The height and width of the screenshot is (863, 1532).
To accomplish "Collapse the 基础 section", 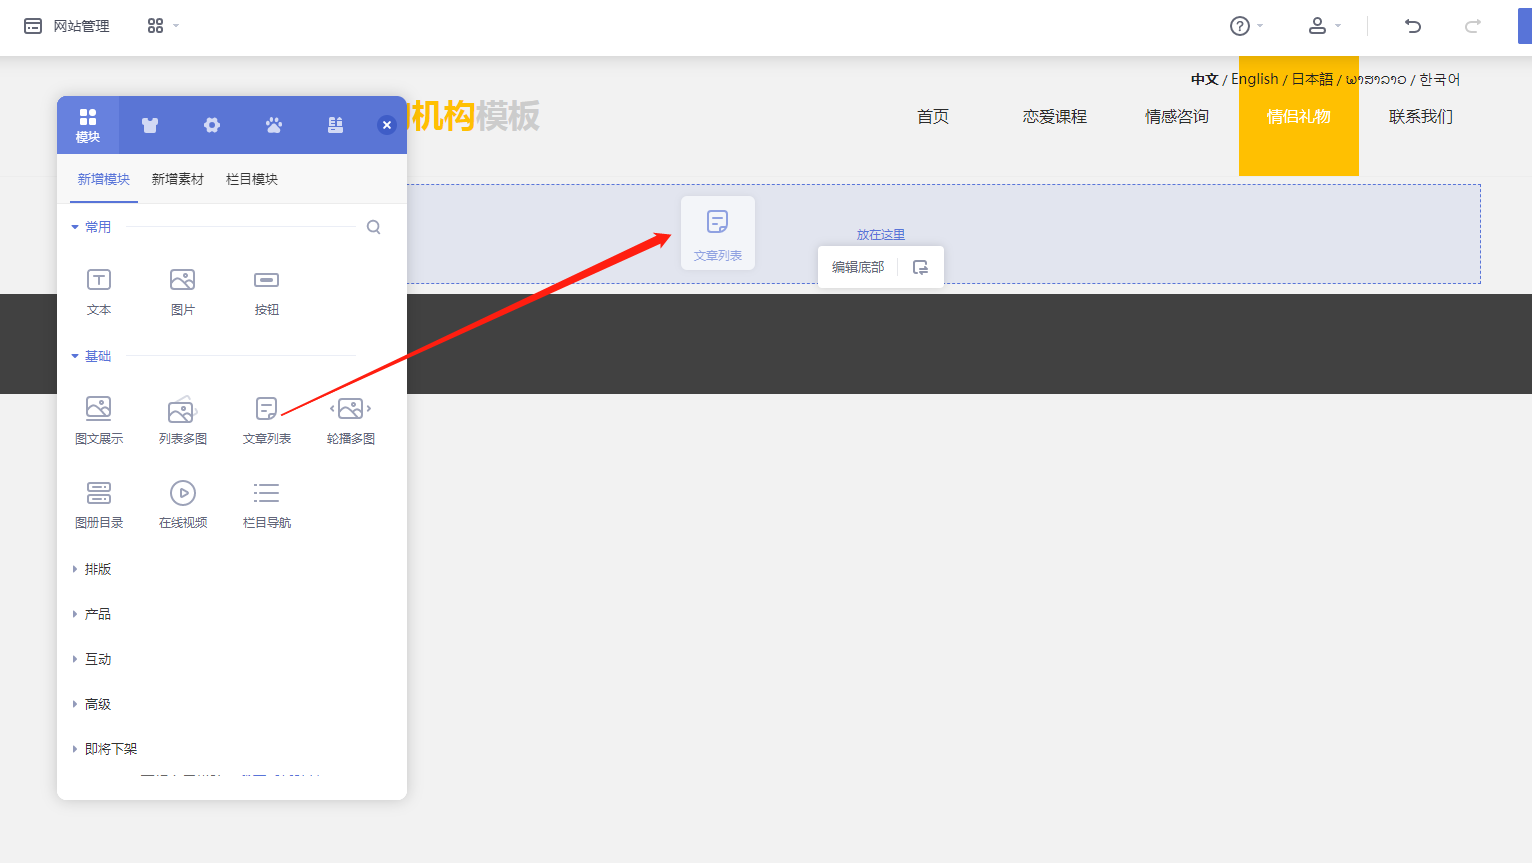I will tap(91, 356).
